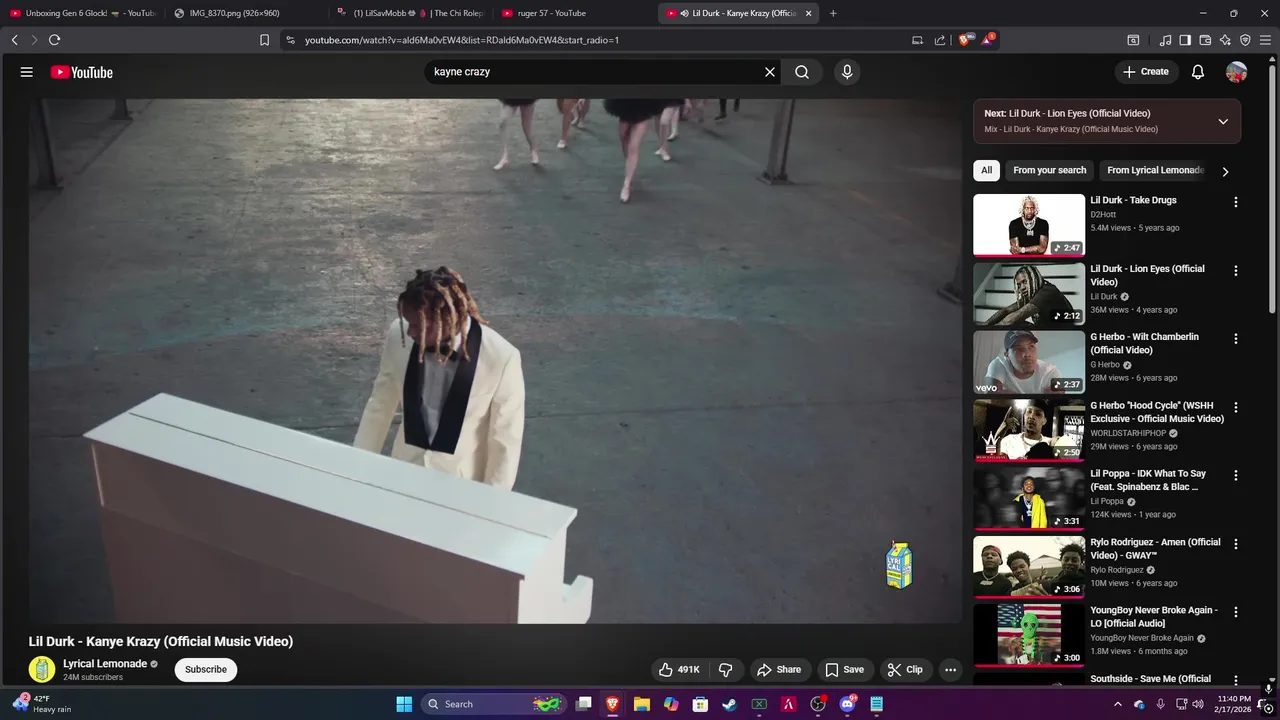
Task: Open Leo AI sparkle icon
Action: coord(1225,40)
